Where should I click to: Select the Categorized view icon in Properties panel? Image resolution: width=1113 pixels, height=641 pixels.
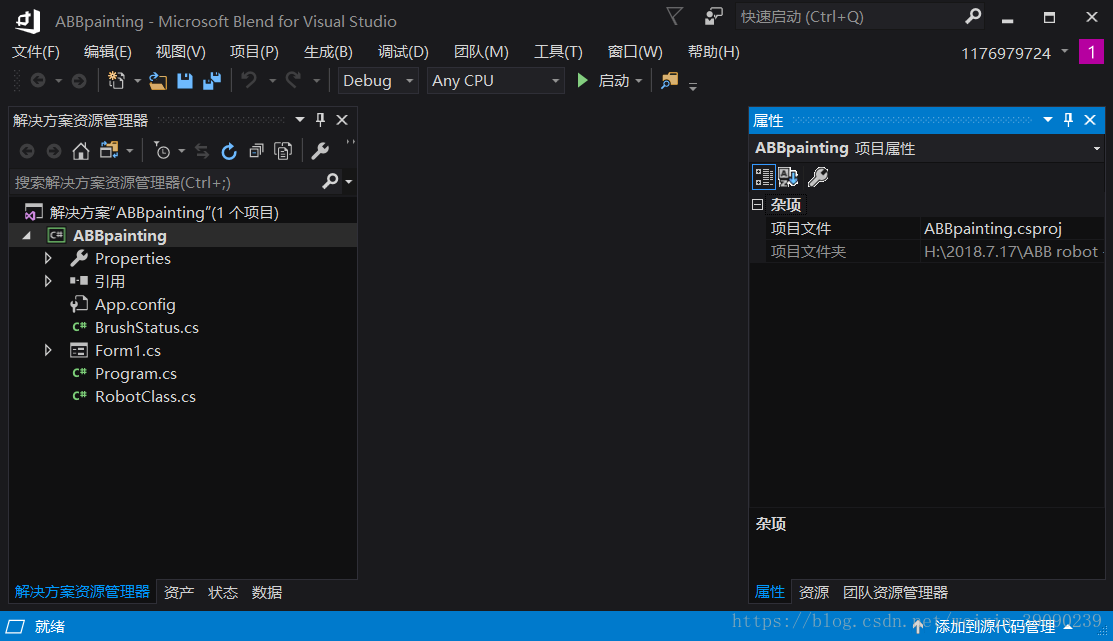pos(764,177)
